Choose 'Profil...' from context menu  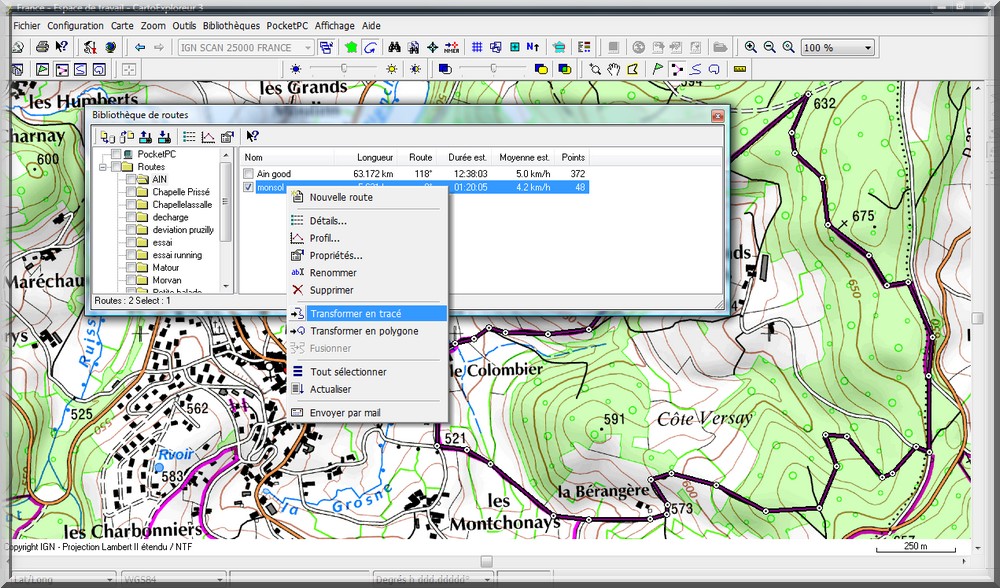click(x=367, y=239)
